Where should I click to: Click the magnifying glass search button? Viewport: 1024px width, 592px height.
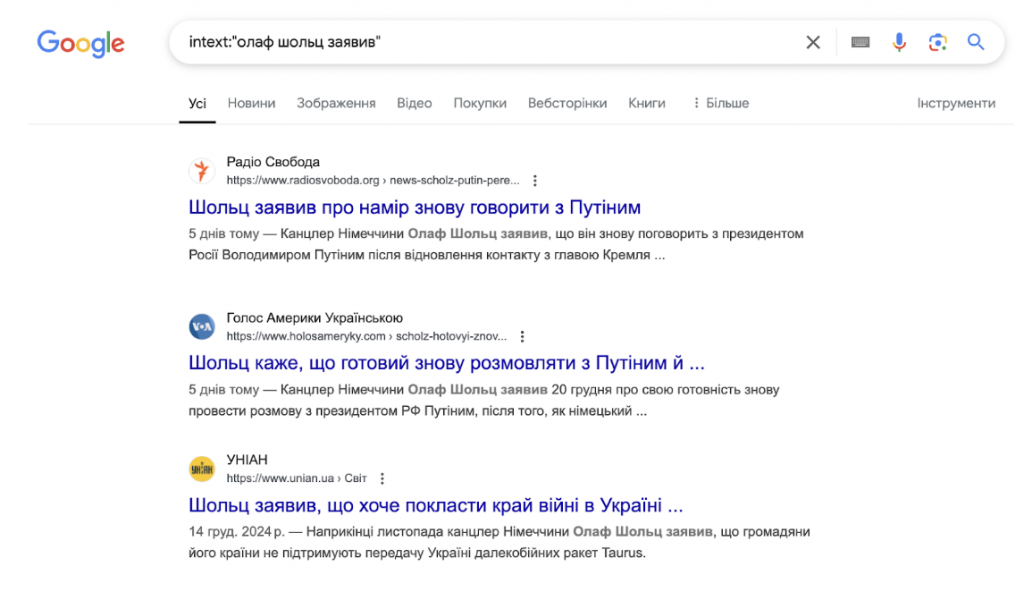[x=976, y=42]
